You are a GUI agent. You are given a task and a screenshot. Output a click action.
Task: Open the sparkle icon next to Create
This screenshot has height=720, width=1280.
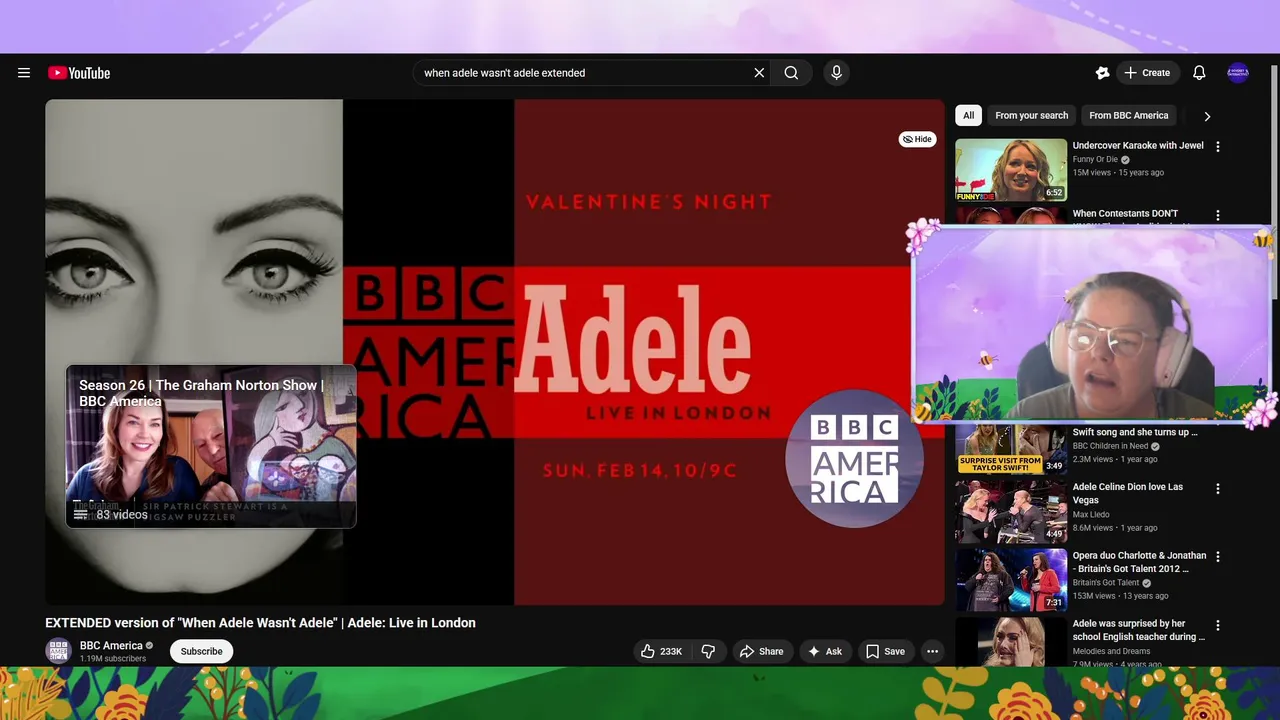(1102, 73)
